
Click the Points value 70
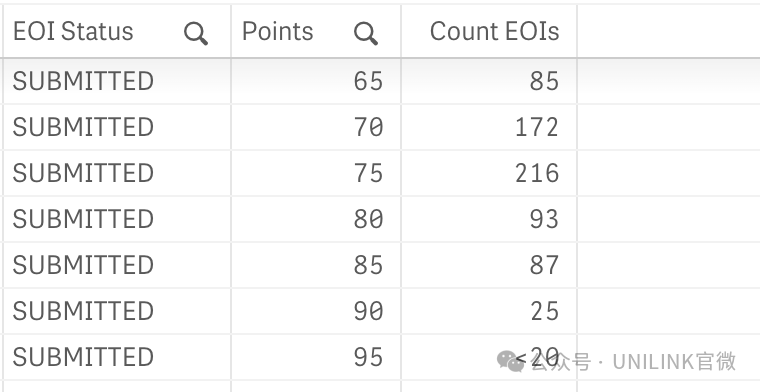tap(368, 127)
